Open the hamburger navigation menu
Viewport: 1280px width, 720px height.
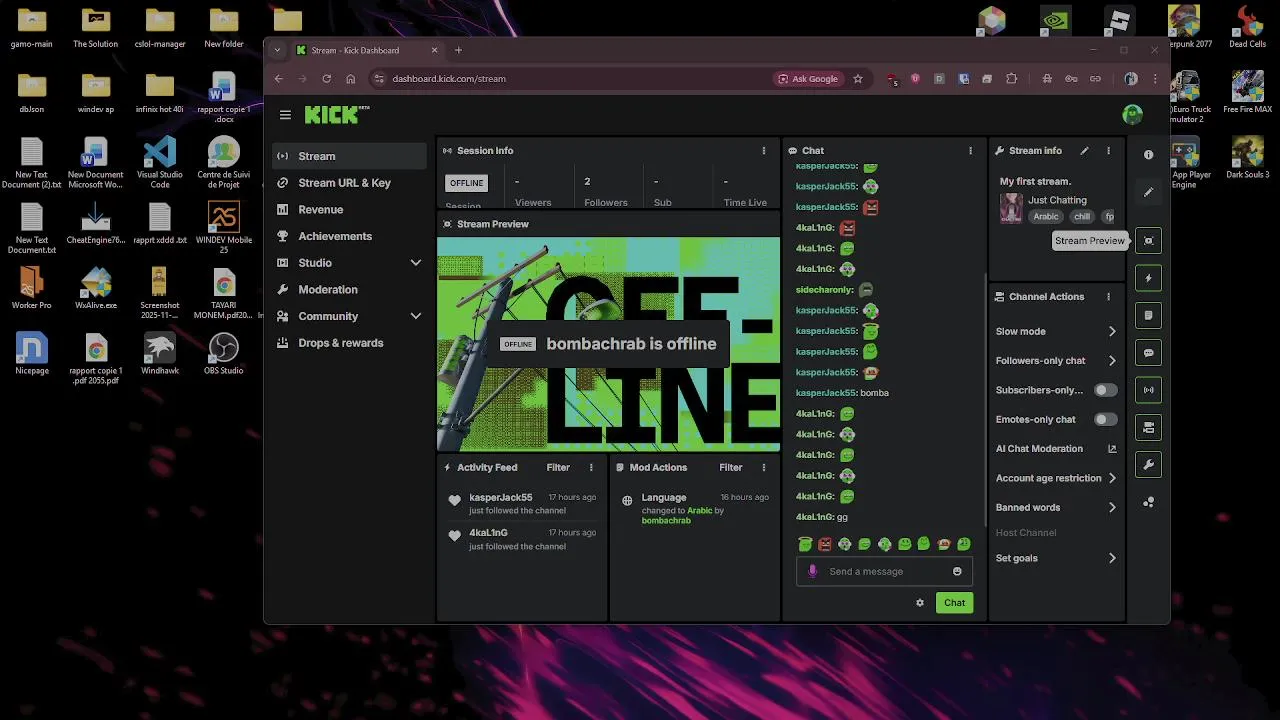pos(285,115)
